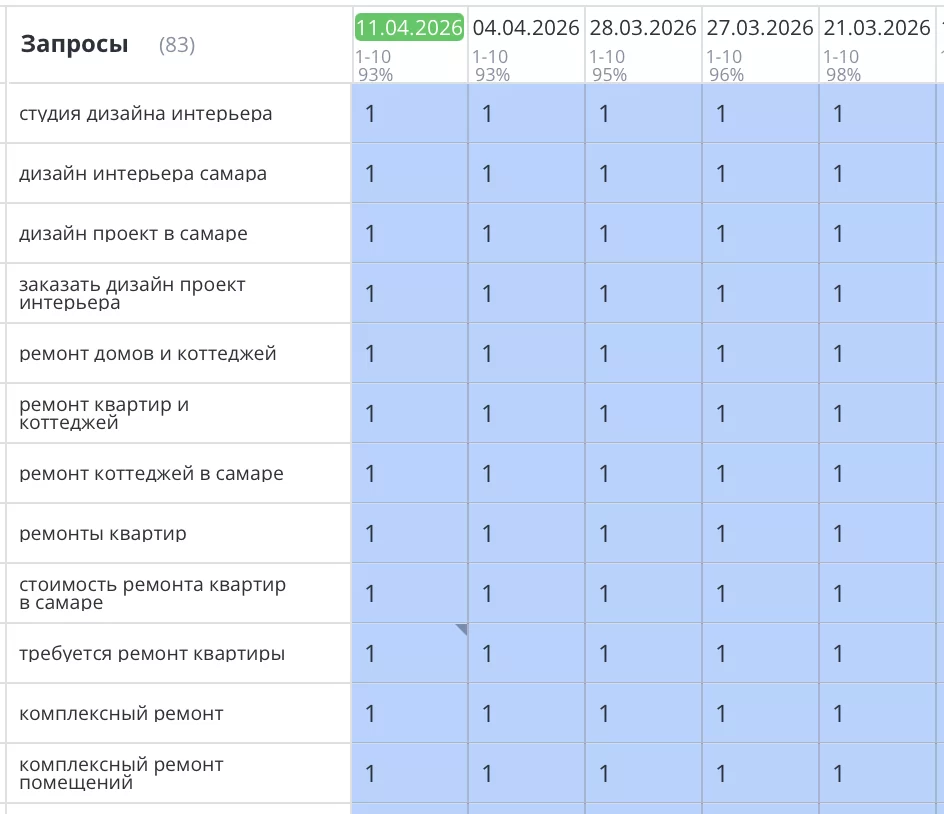This screenshot has height=814, width=944.
Task: Click the query count (83) link
Action: [177, 45]
